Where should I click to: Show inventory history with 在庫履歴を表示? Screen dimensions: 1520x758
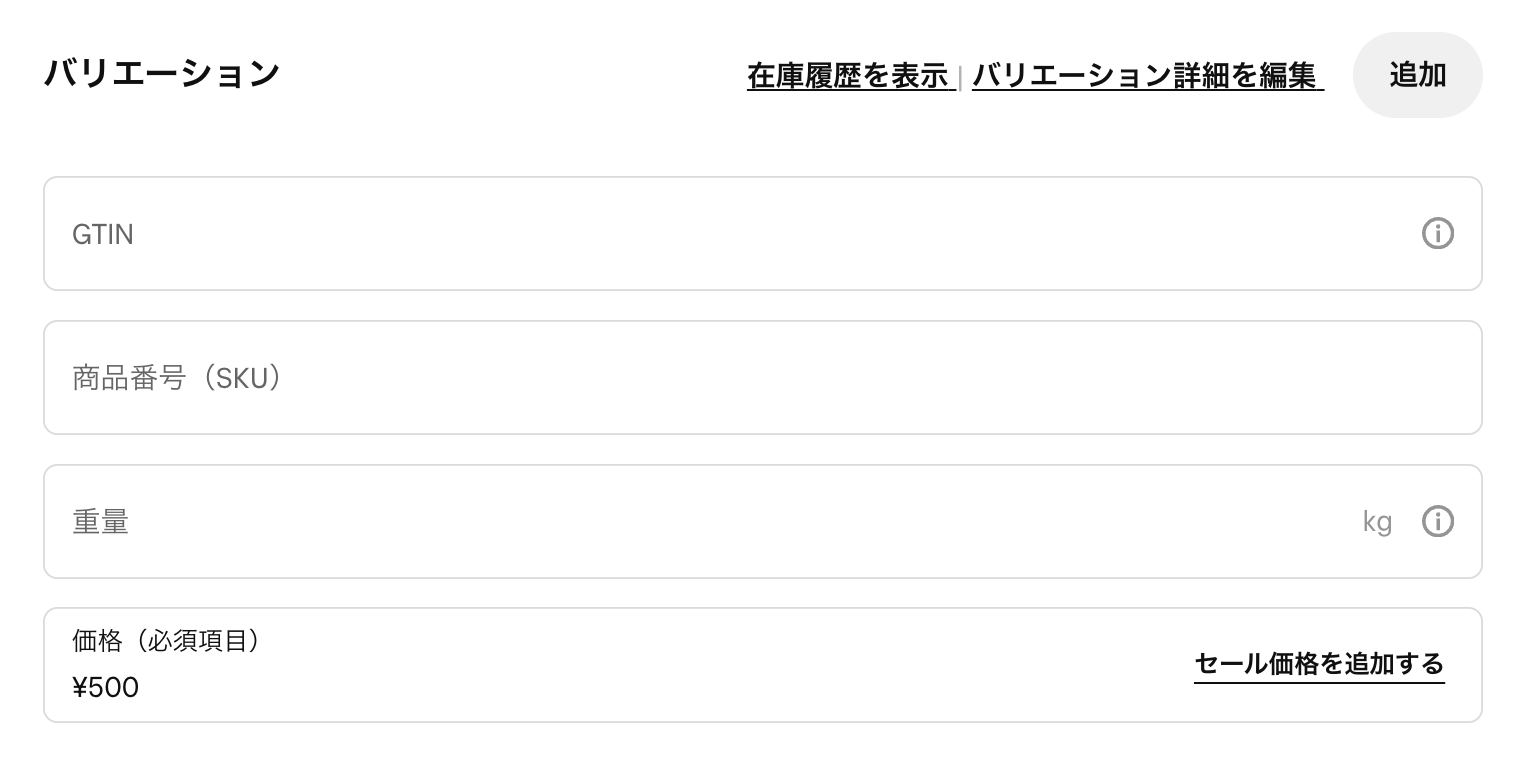coord(849,74)
